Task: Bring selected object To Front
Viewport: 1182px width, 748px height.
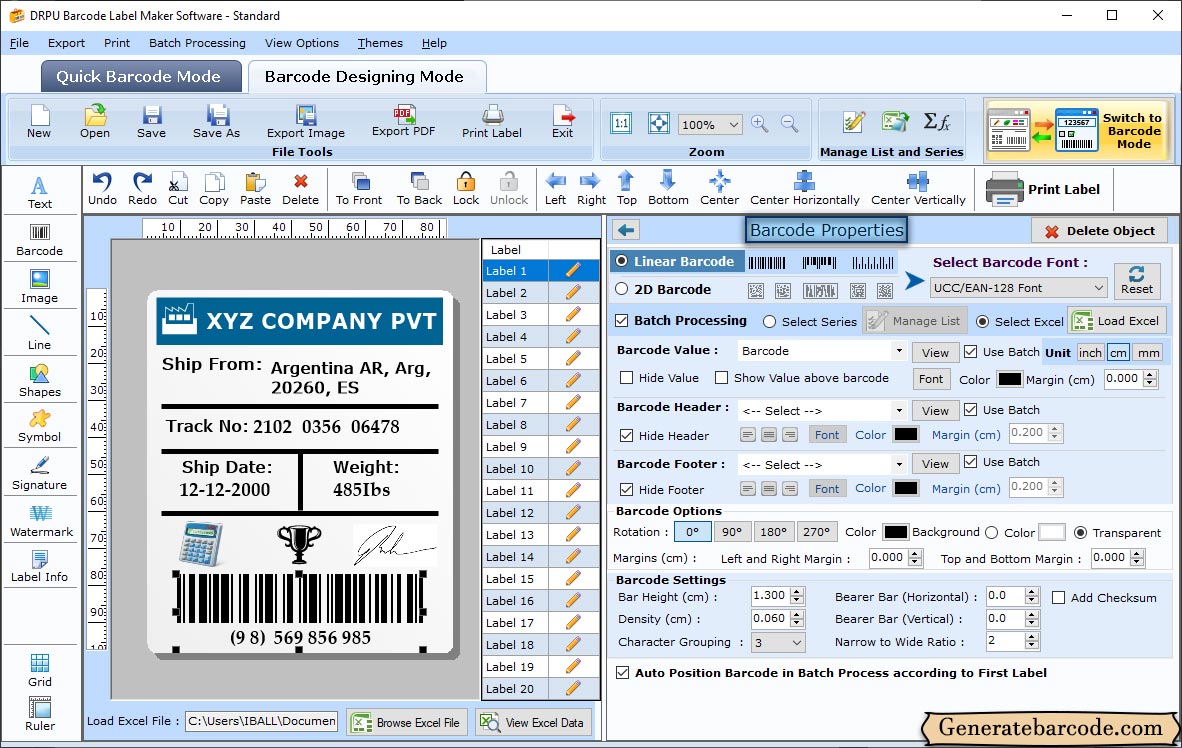Action: pyautogui.click(x=359, y=189)
